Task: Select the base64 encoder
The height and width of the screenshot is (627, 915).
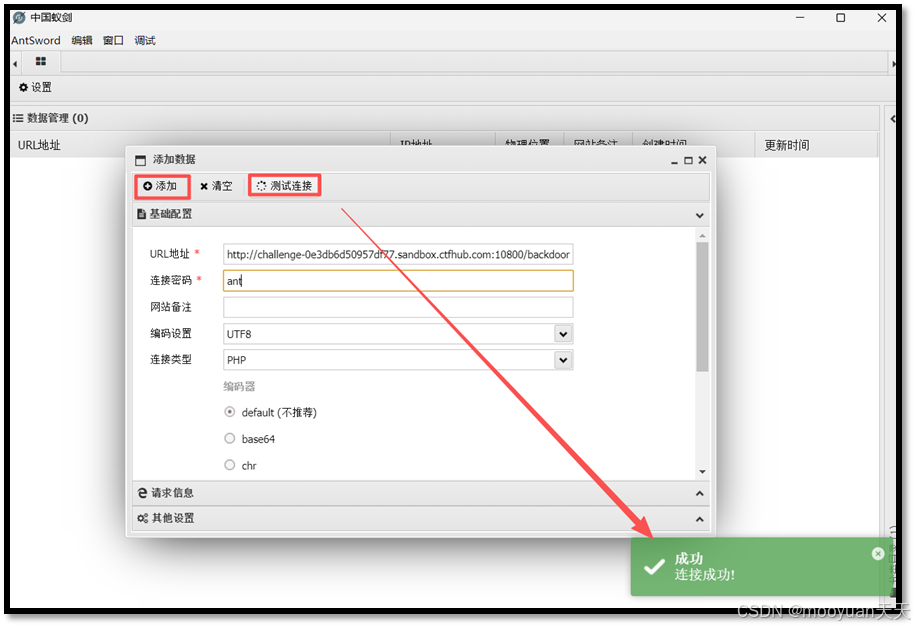Action: pos(230,438)
